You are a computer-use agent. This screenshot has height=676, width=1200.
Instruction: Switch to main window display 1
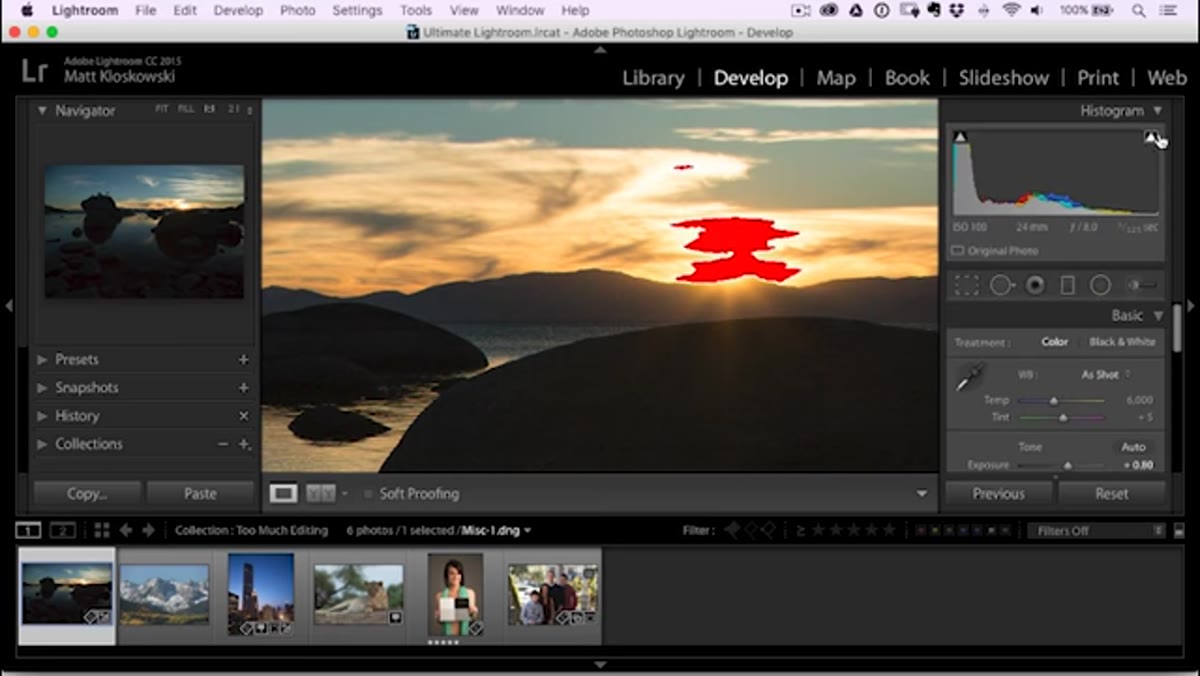(28, 530)
